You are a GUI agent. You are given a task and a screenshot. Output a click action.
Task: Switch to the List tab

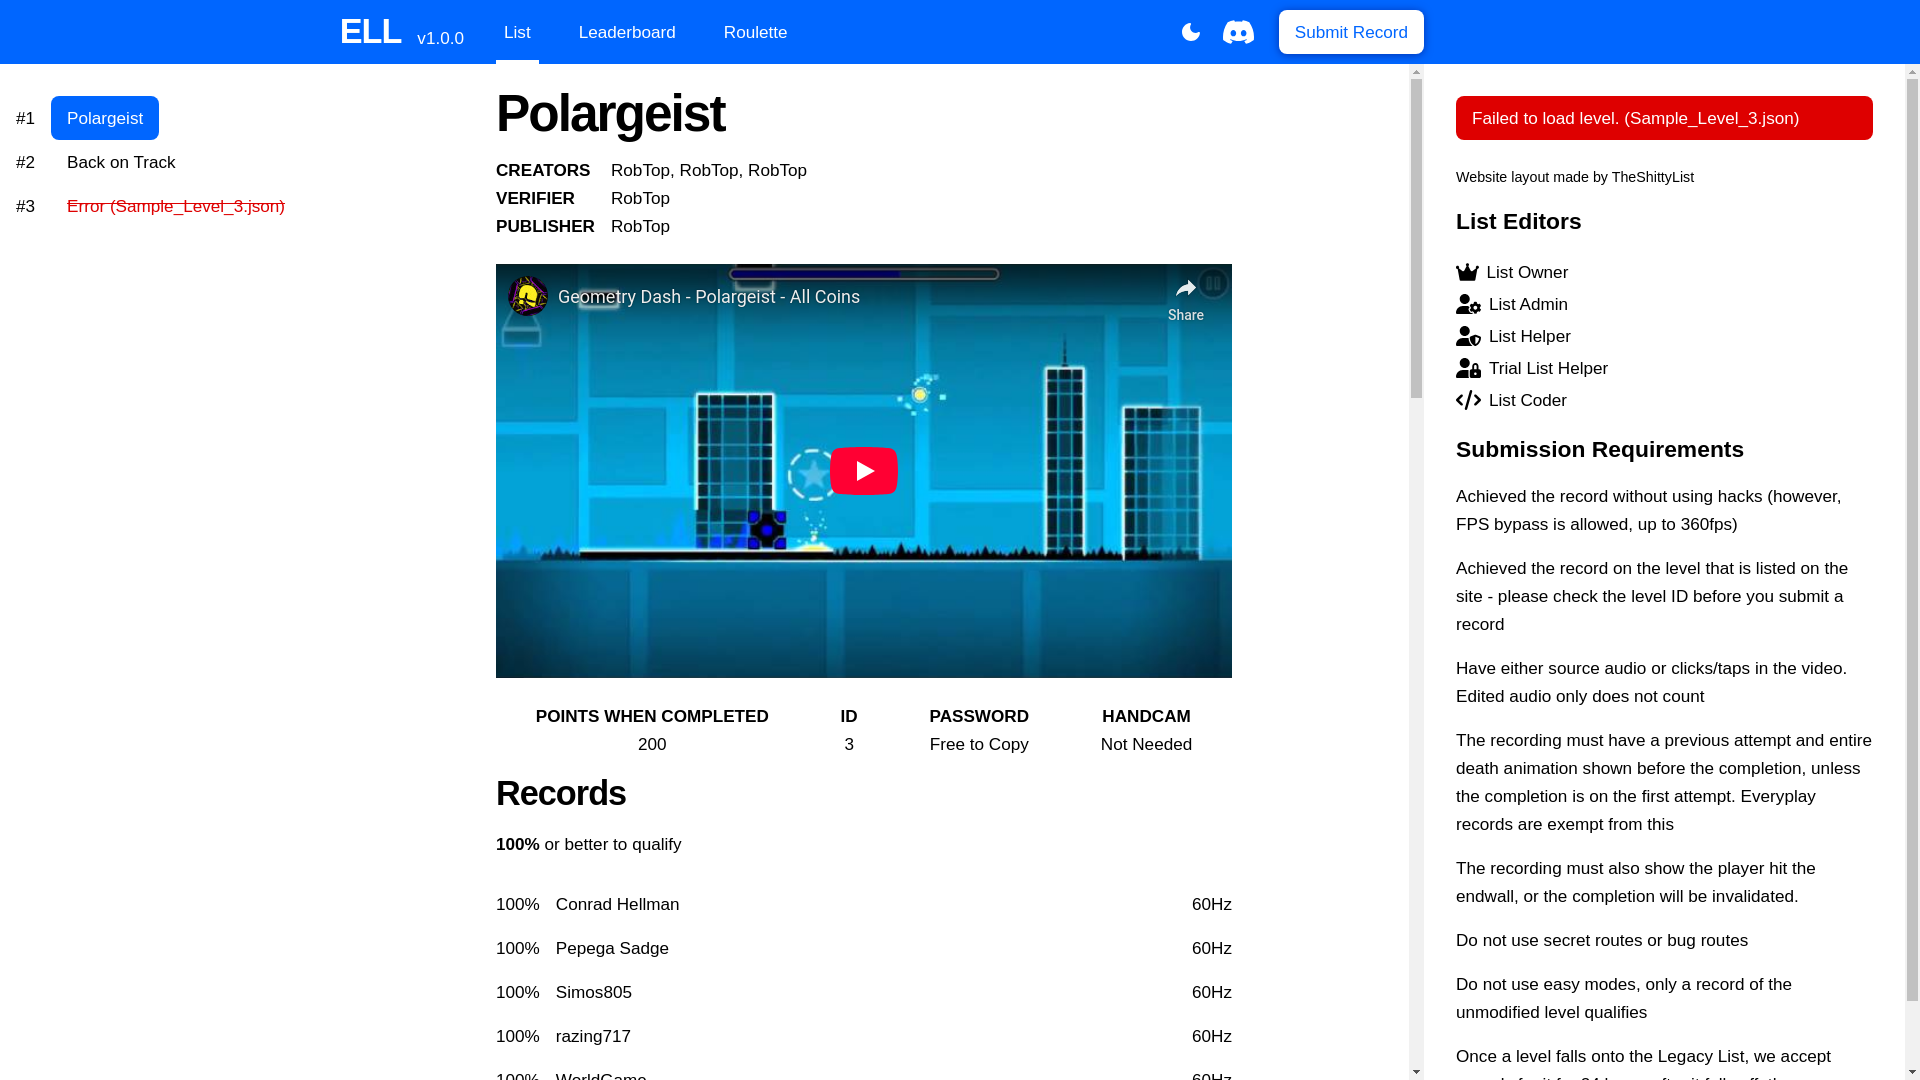(517, 32)
